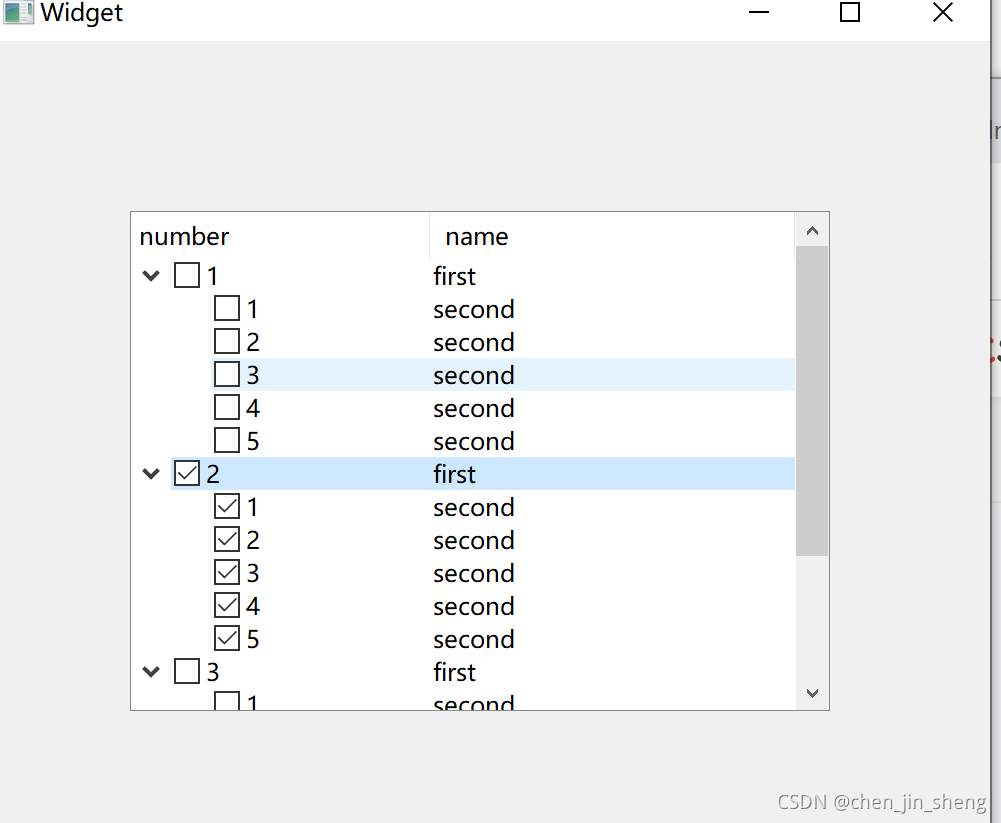Check child 1 checkbox under unchecked parent 1

coord(227,308)
